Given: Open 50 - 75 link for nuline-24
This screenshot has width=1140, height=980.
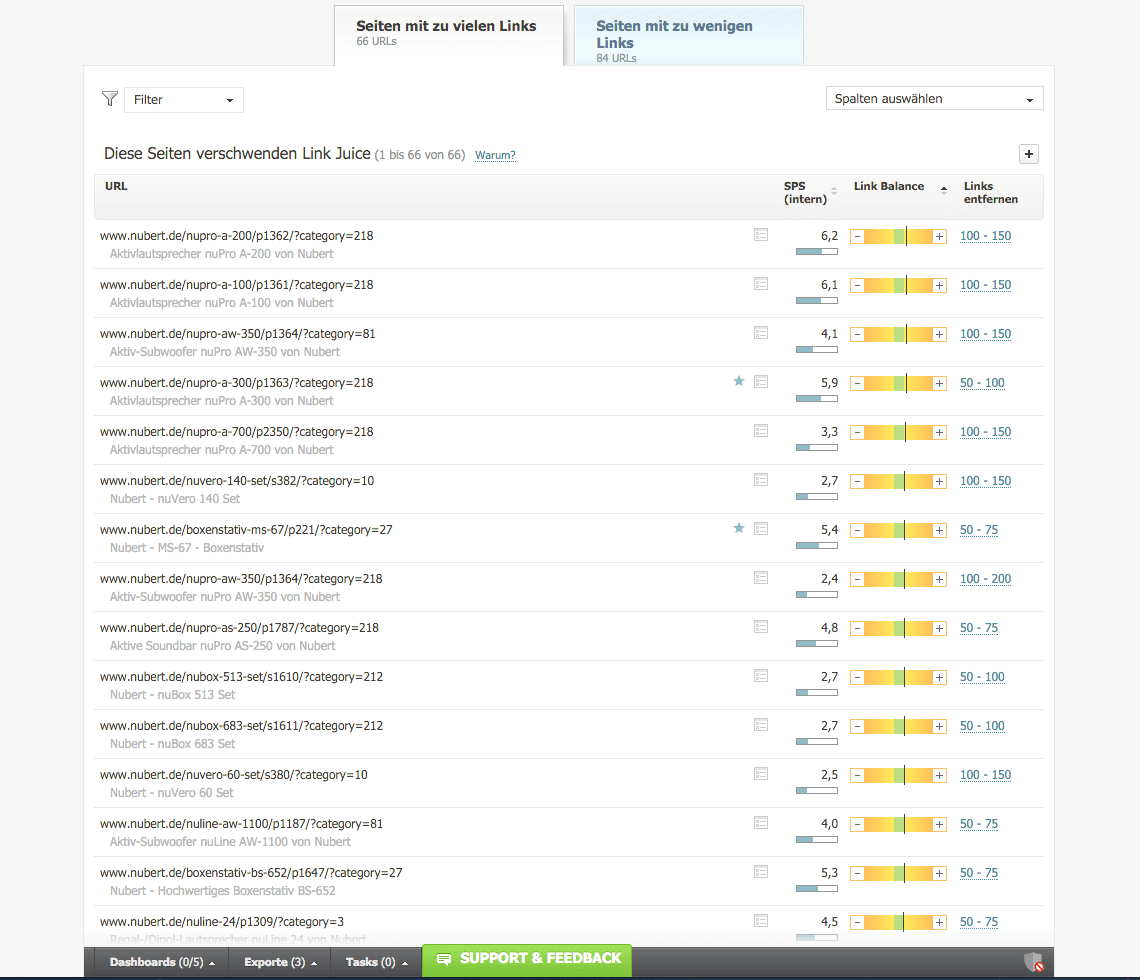Looking at the screenshot, I should 979,922.
